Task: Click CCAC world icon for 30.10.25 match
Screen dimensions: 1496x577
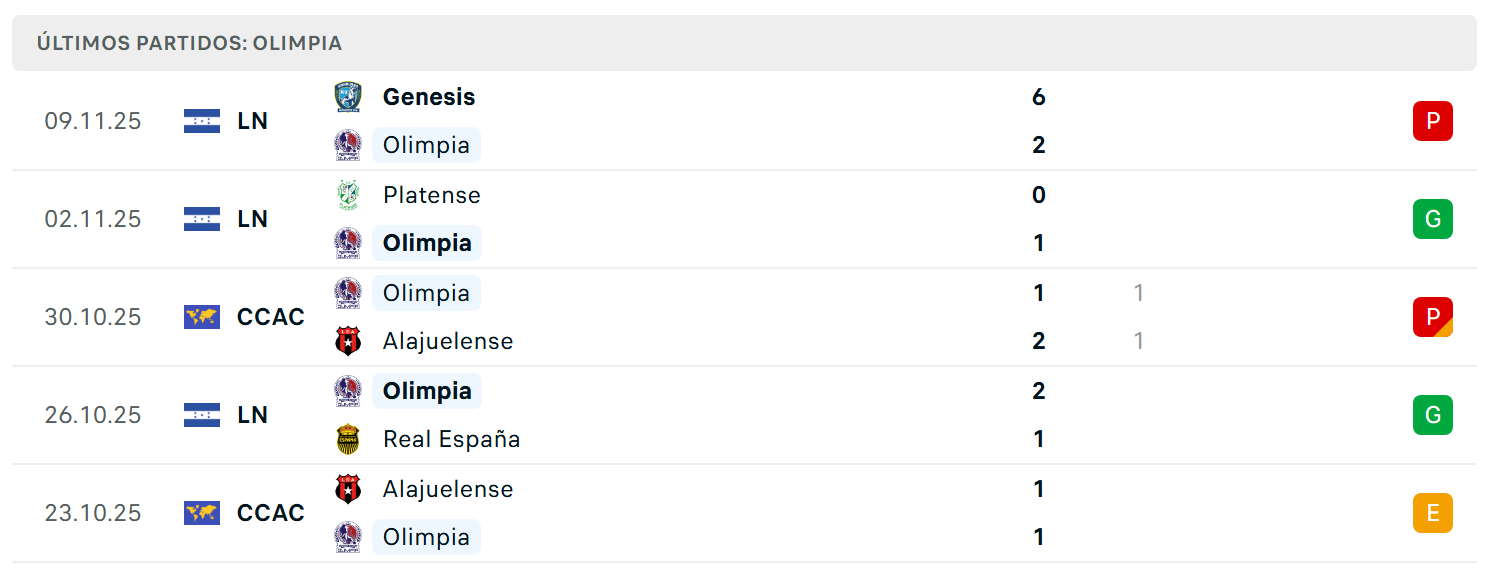Action: (x=202, y=317)
